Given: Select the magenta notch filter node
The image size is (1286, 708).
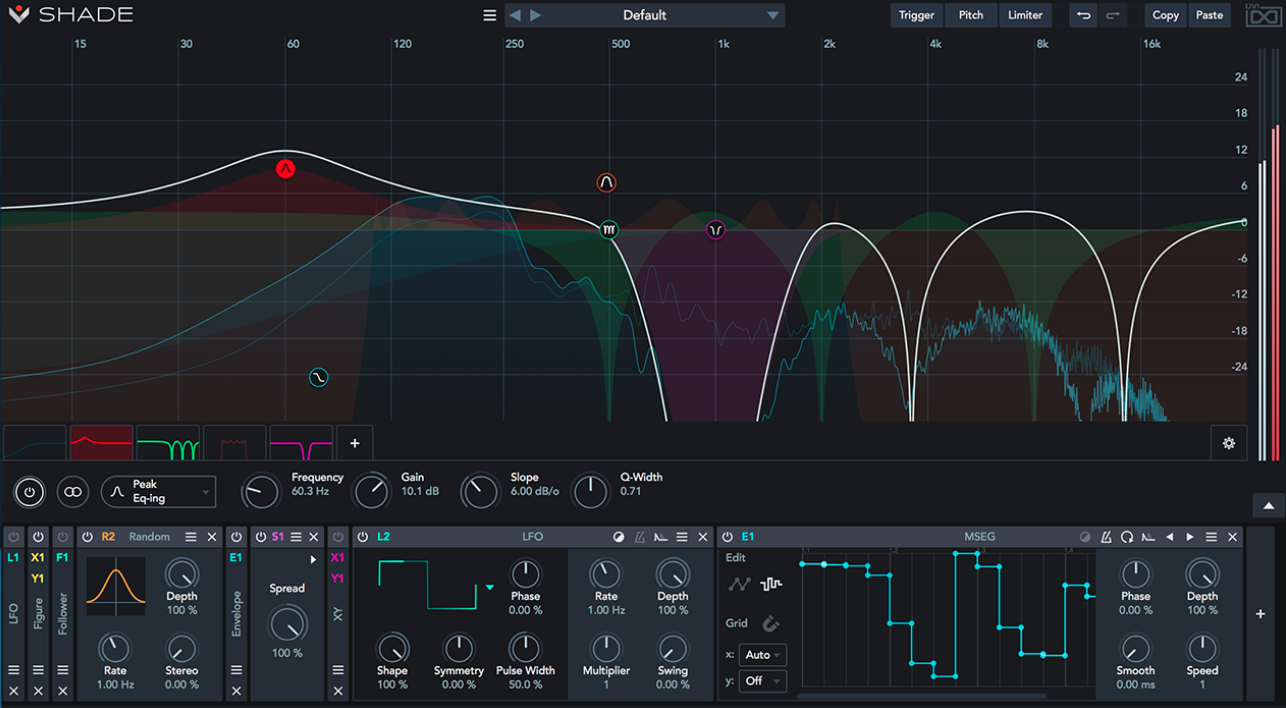Looking at the screenshot, I should (x=715, y=230).
